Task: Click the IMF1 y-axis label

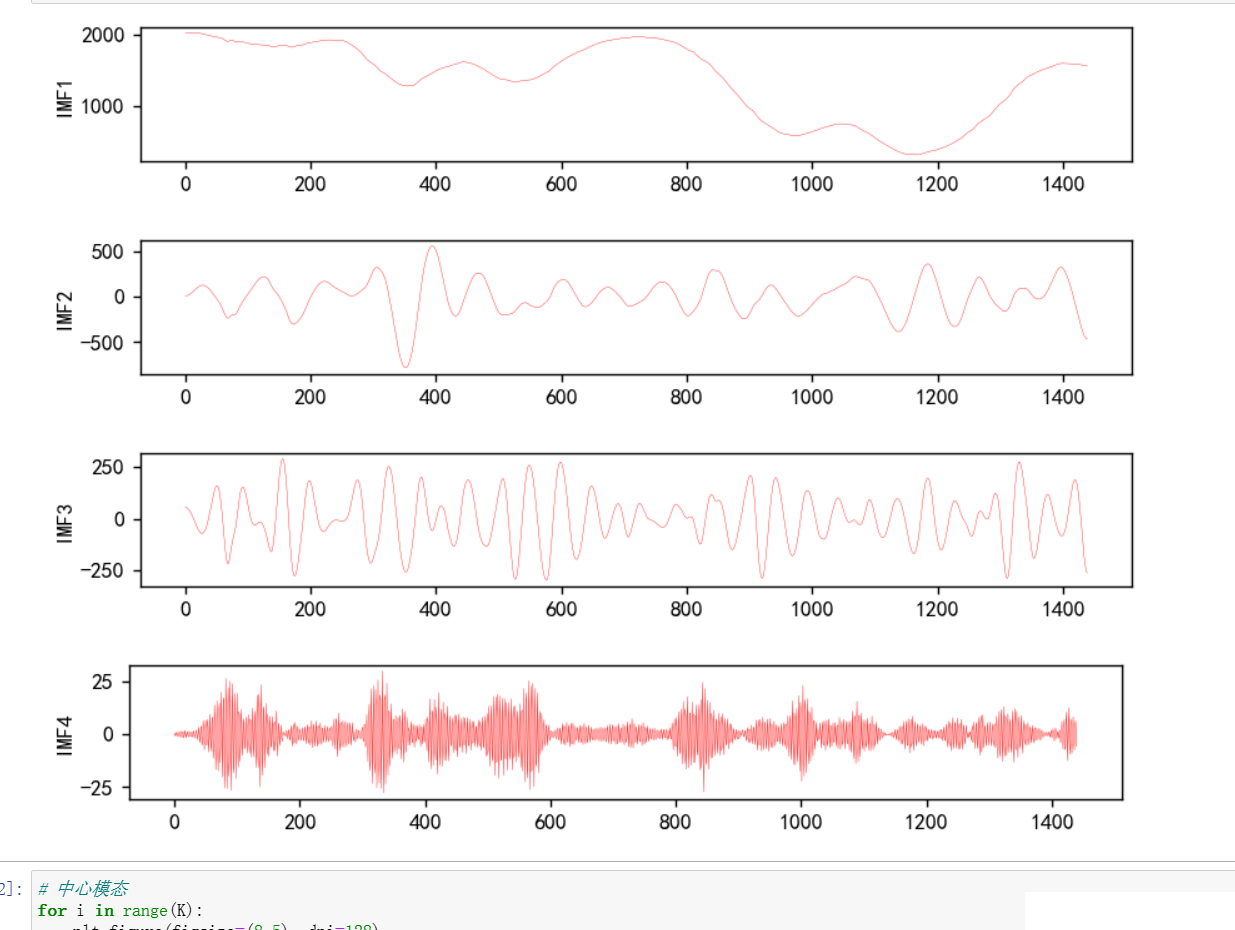Action: coord(66,94)
